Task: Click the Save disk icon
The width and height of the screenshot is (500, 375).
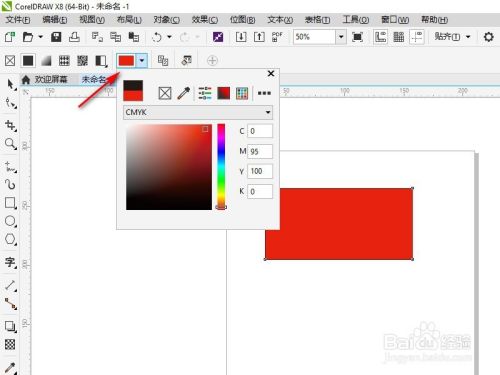Action: pos(56,37)
